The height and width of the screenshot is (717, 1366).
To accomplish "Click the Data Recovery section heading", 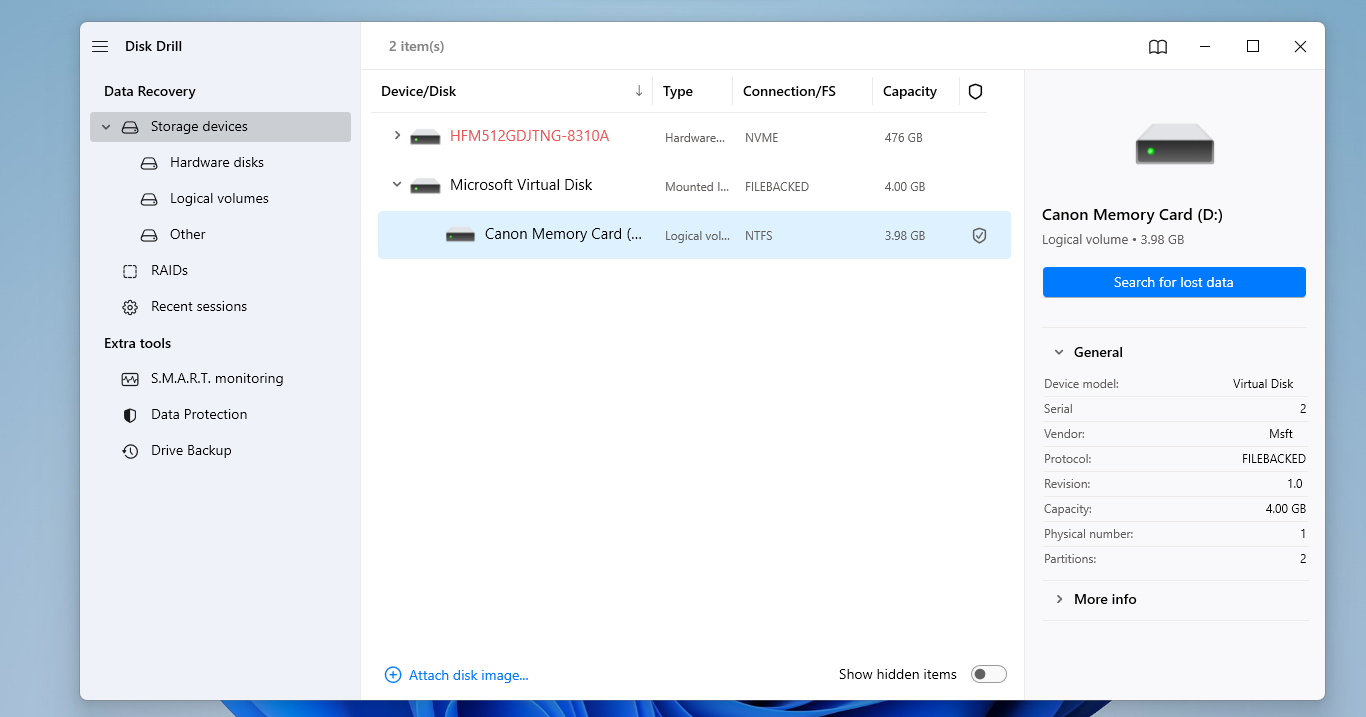I will (150, 91).
